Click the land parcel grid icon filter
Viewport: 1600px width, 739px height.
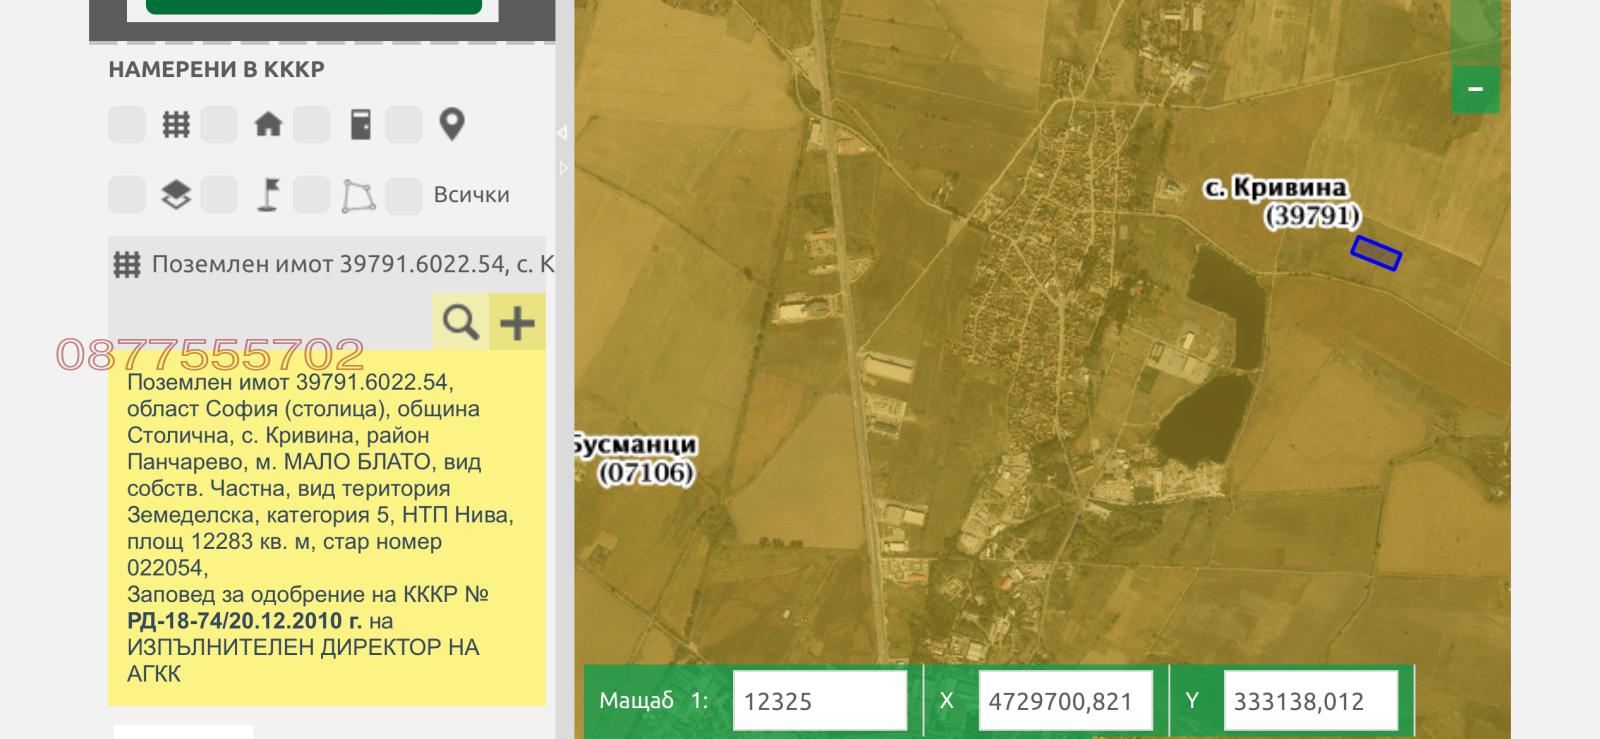click(x=176, y=125)
